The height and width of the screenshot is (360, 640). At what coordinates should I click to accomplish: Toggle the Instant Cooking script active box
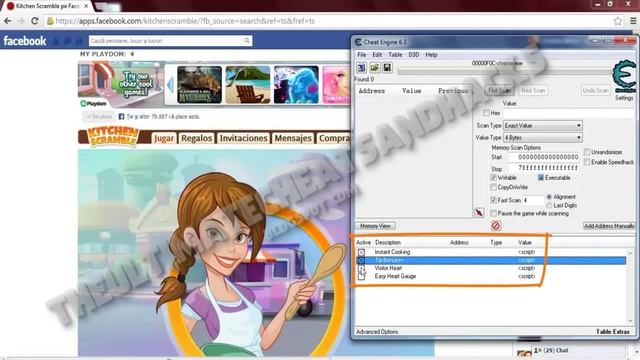pyautogui.click(x=361, y=252)
